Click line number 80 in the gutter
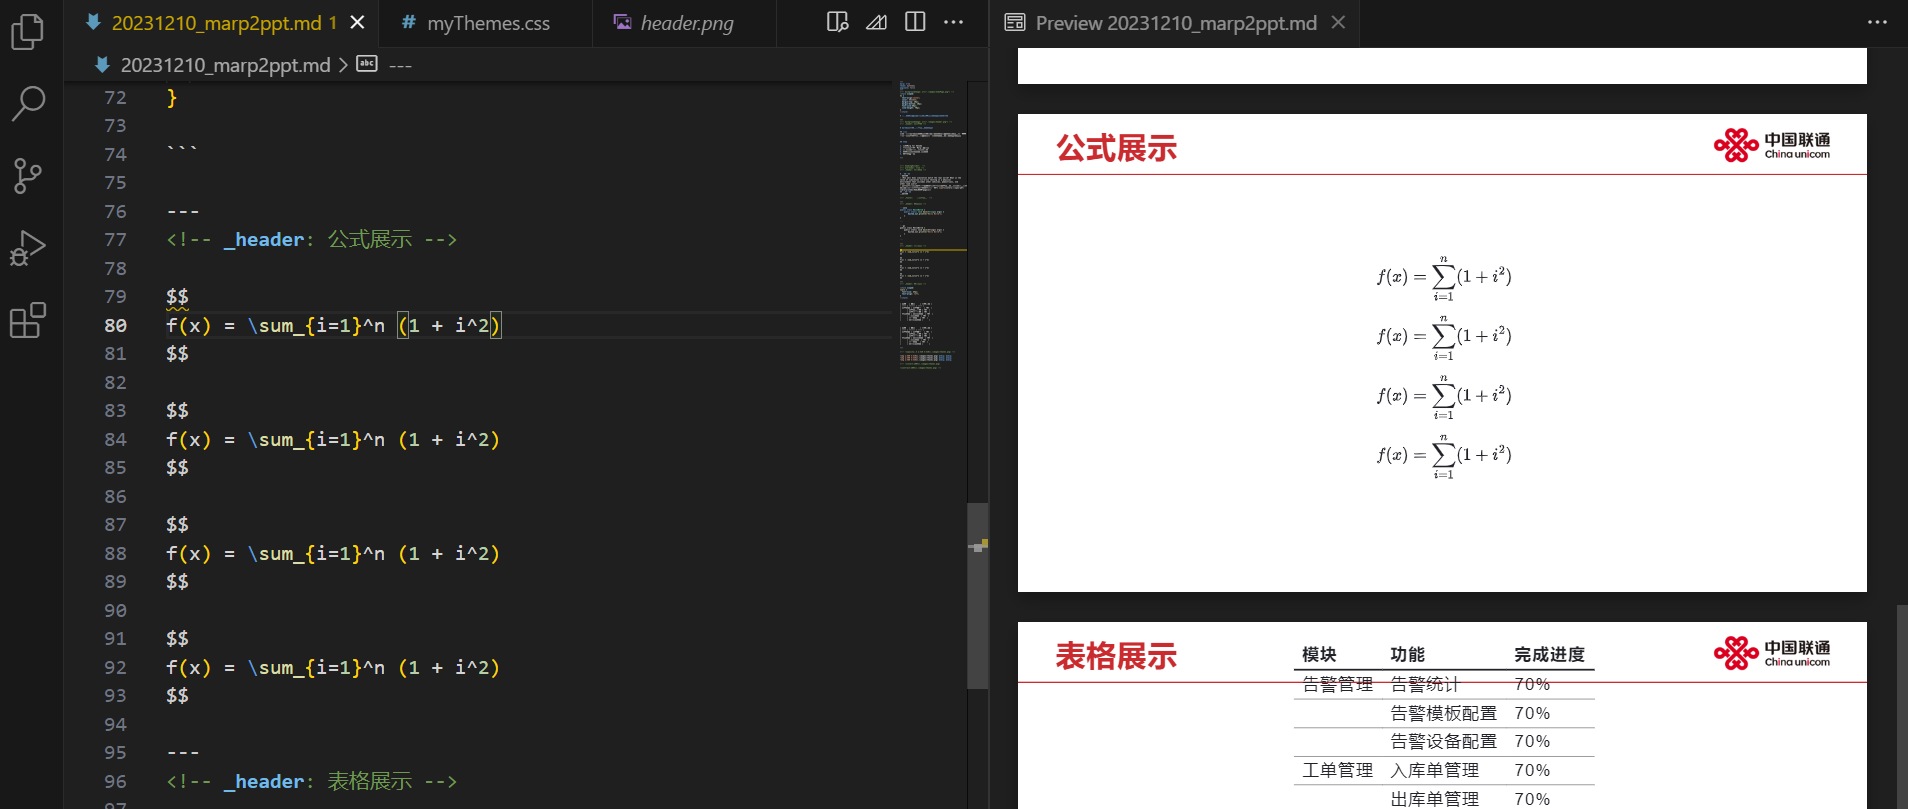The height and width of the screenshot is (809, 1908). click(x=115, y=325)
